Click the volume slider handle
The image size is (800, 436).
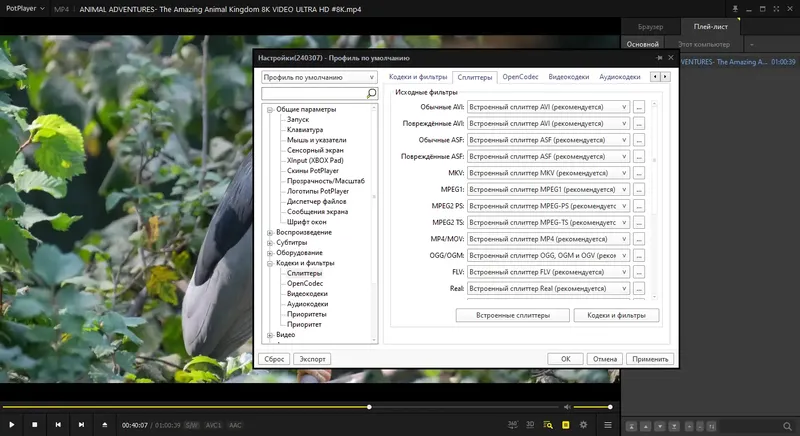pos(610,407)
